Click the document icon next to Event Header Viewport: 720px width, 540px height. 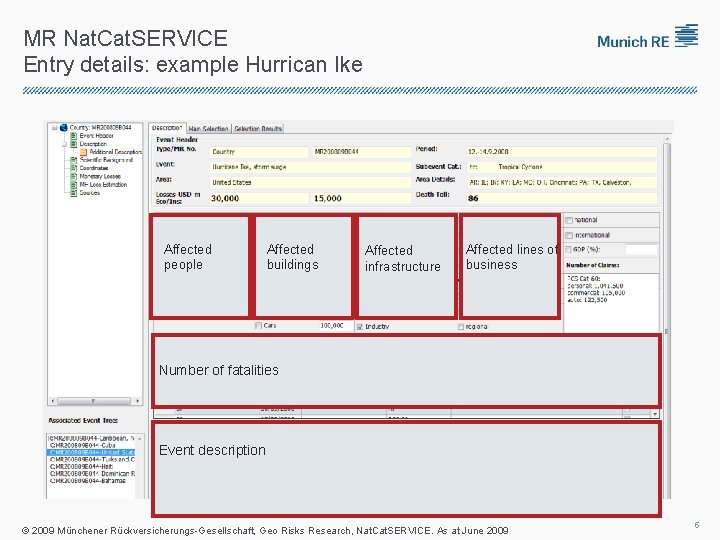[73, 136]
